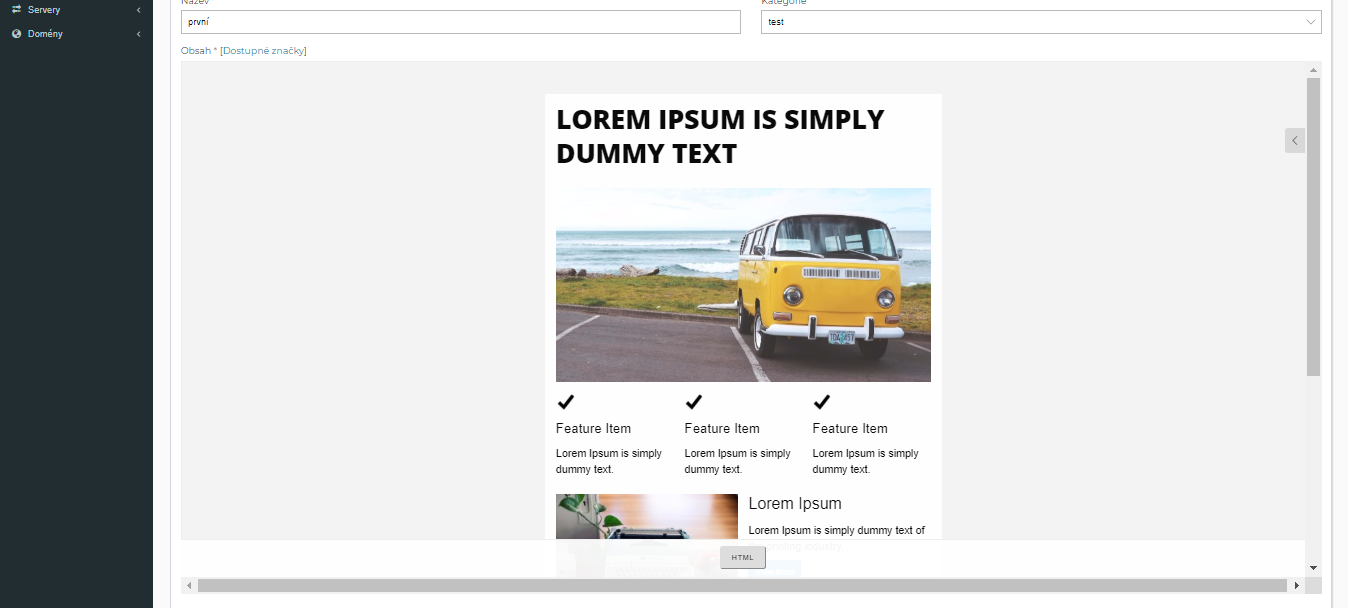Viewport: 1348px width, 608px height.
Task: Click the third Feature Item checkmark icon
Action: tap(822, 402)
